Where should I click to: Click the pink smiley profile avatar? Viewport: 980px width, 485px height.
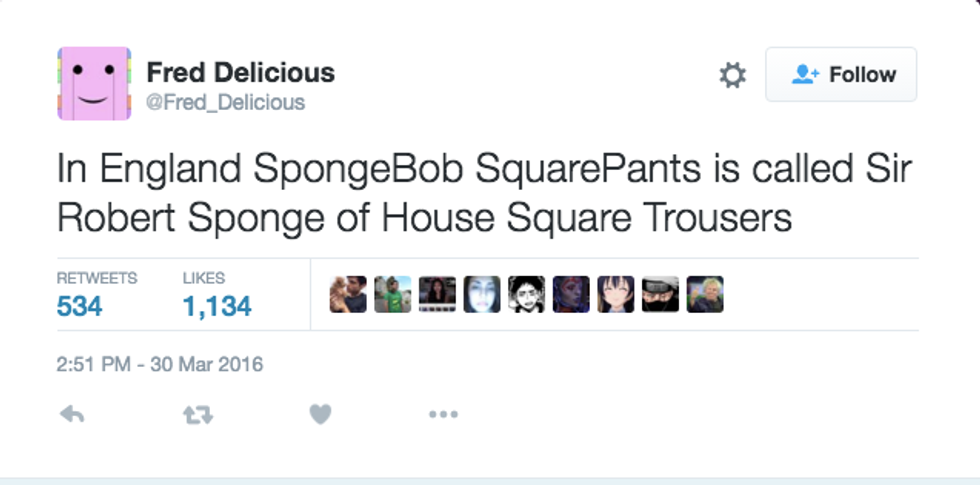(94, 83)
